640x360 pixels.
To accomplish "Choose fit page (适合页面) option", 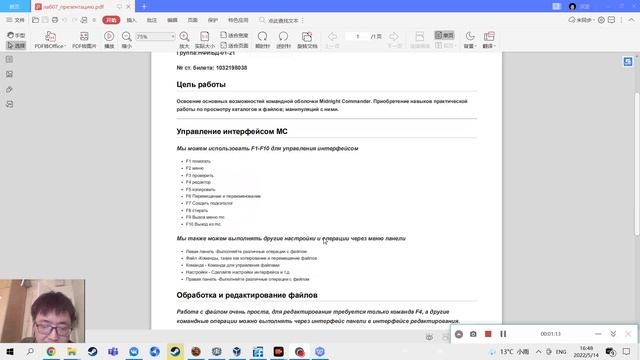I will click(x=234, y=45).
